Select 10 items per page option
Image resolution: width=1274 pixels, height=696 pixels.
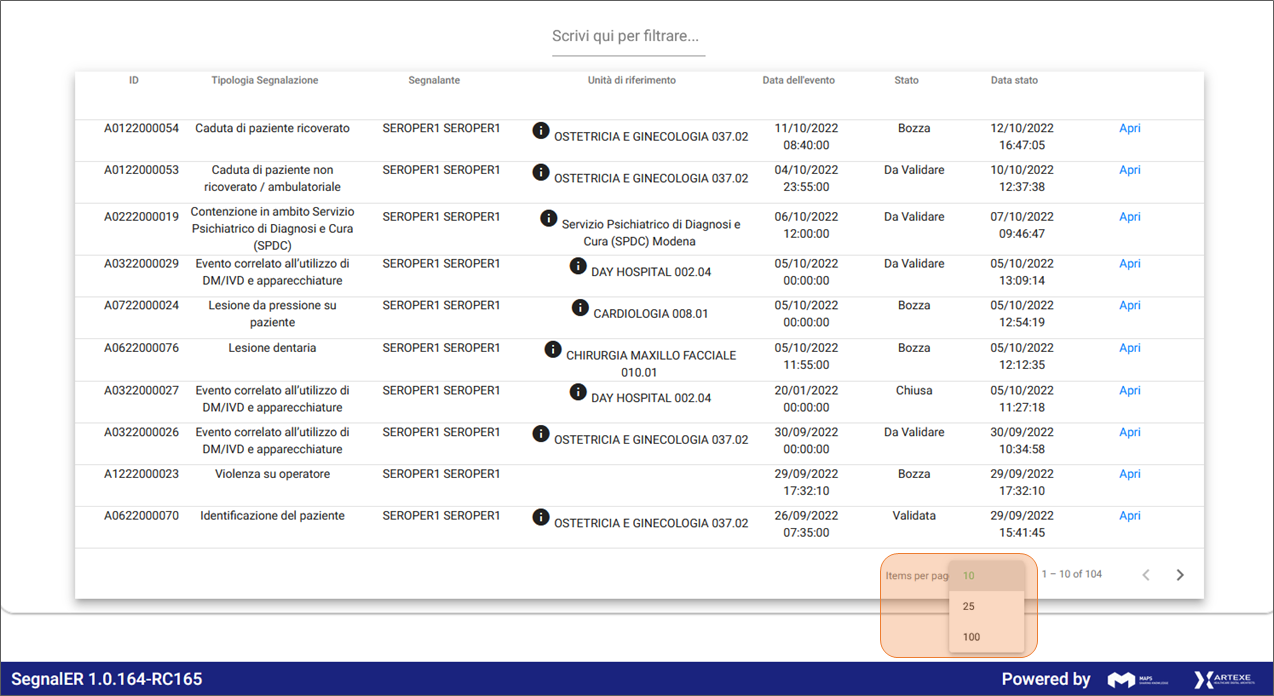(969, 576)
